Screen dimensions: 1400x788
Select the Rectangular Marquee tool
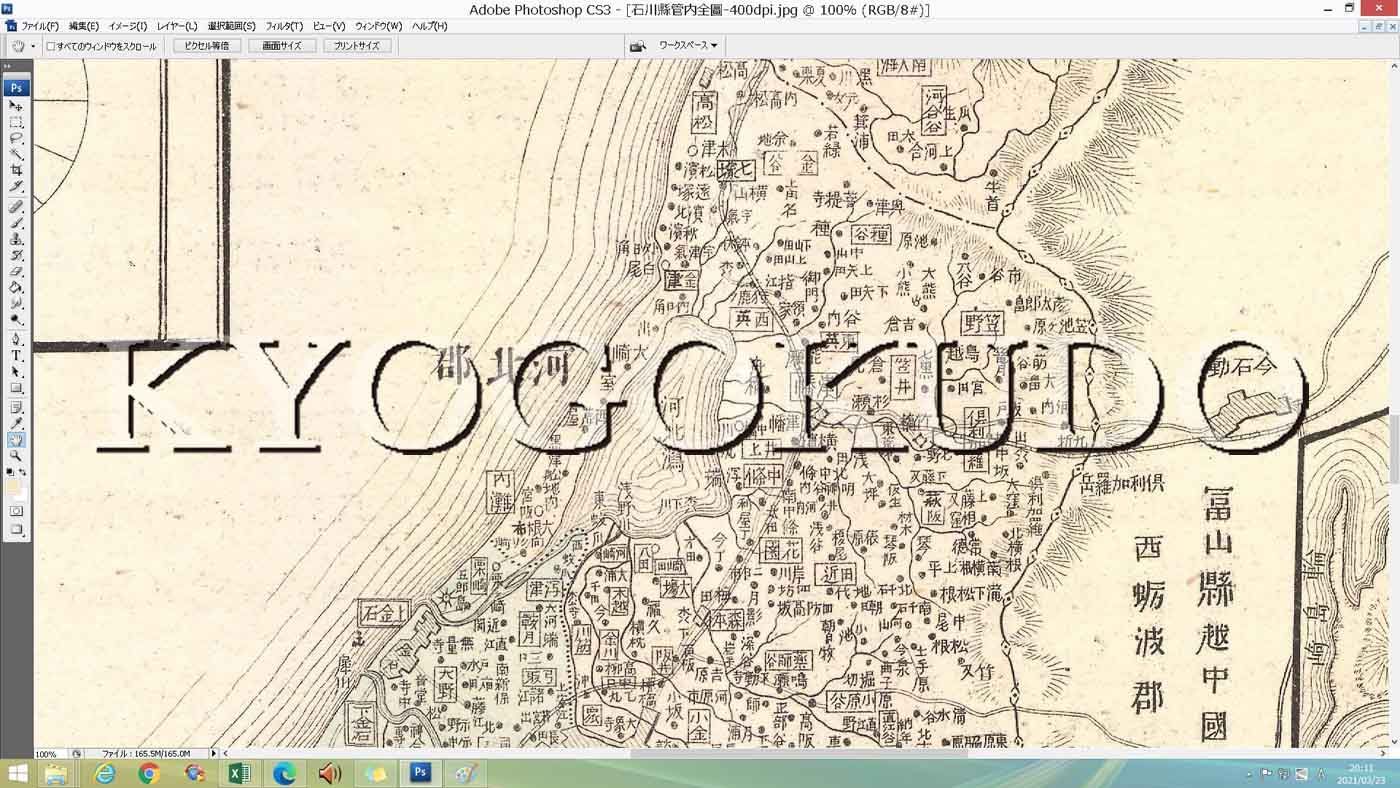(x=16, y=122)
